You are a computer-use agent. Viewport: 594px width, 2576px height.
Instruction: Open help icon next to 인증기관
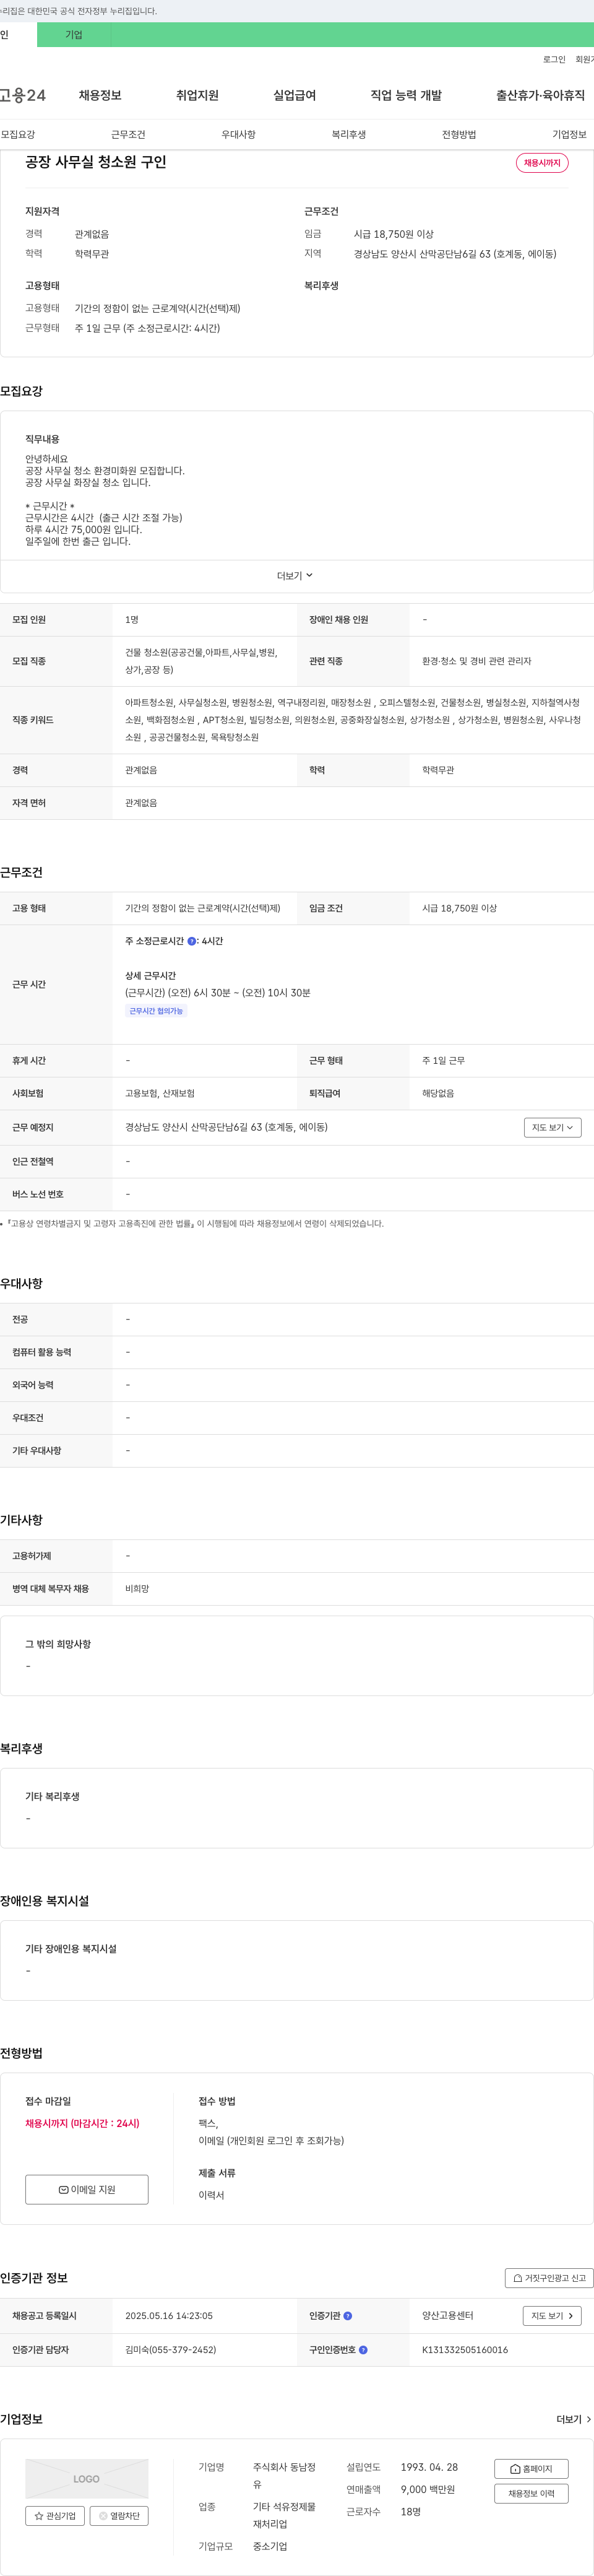pyautogui.click(x=347, y=2316)
